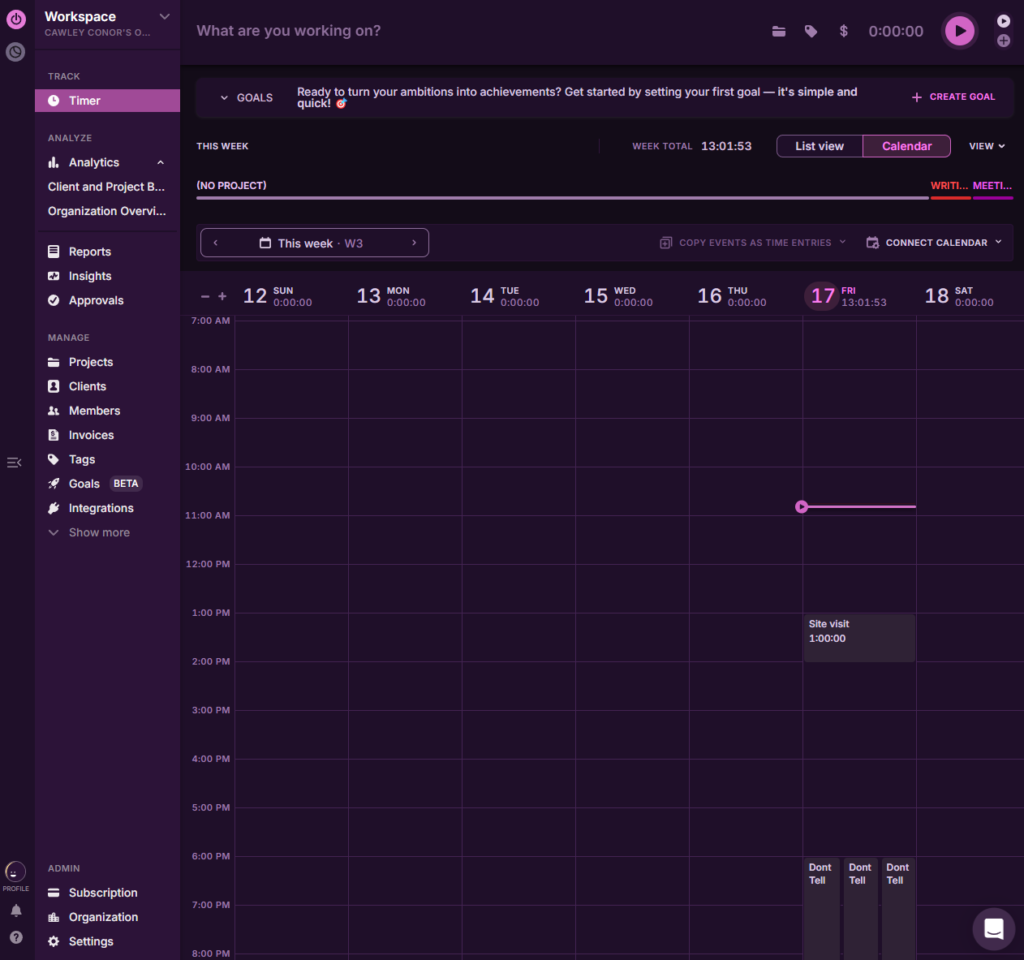Switch to List view
This screenshot has width=1024, height=960.
tap(819, 146)
